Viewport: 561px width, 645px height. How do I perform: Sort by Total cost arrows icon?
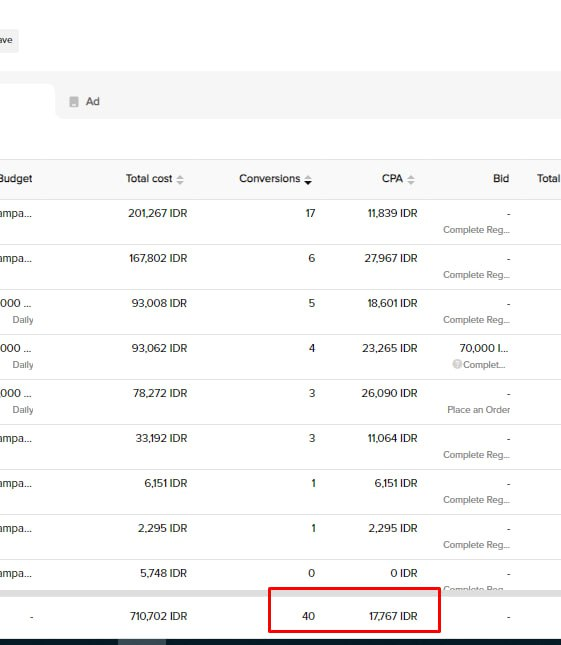click(x=180, y=179)
